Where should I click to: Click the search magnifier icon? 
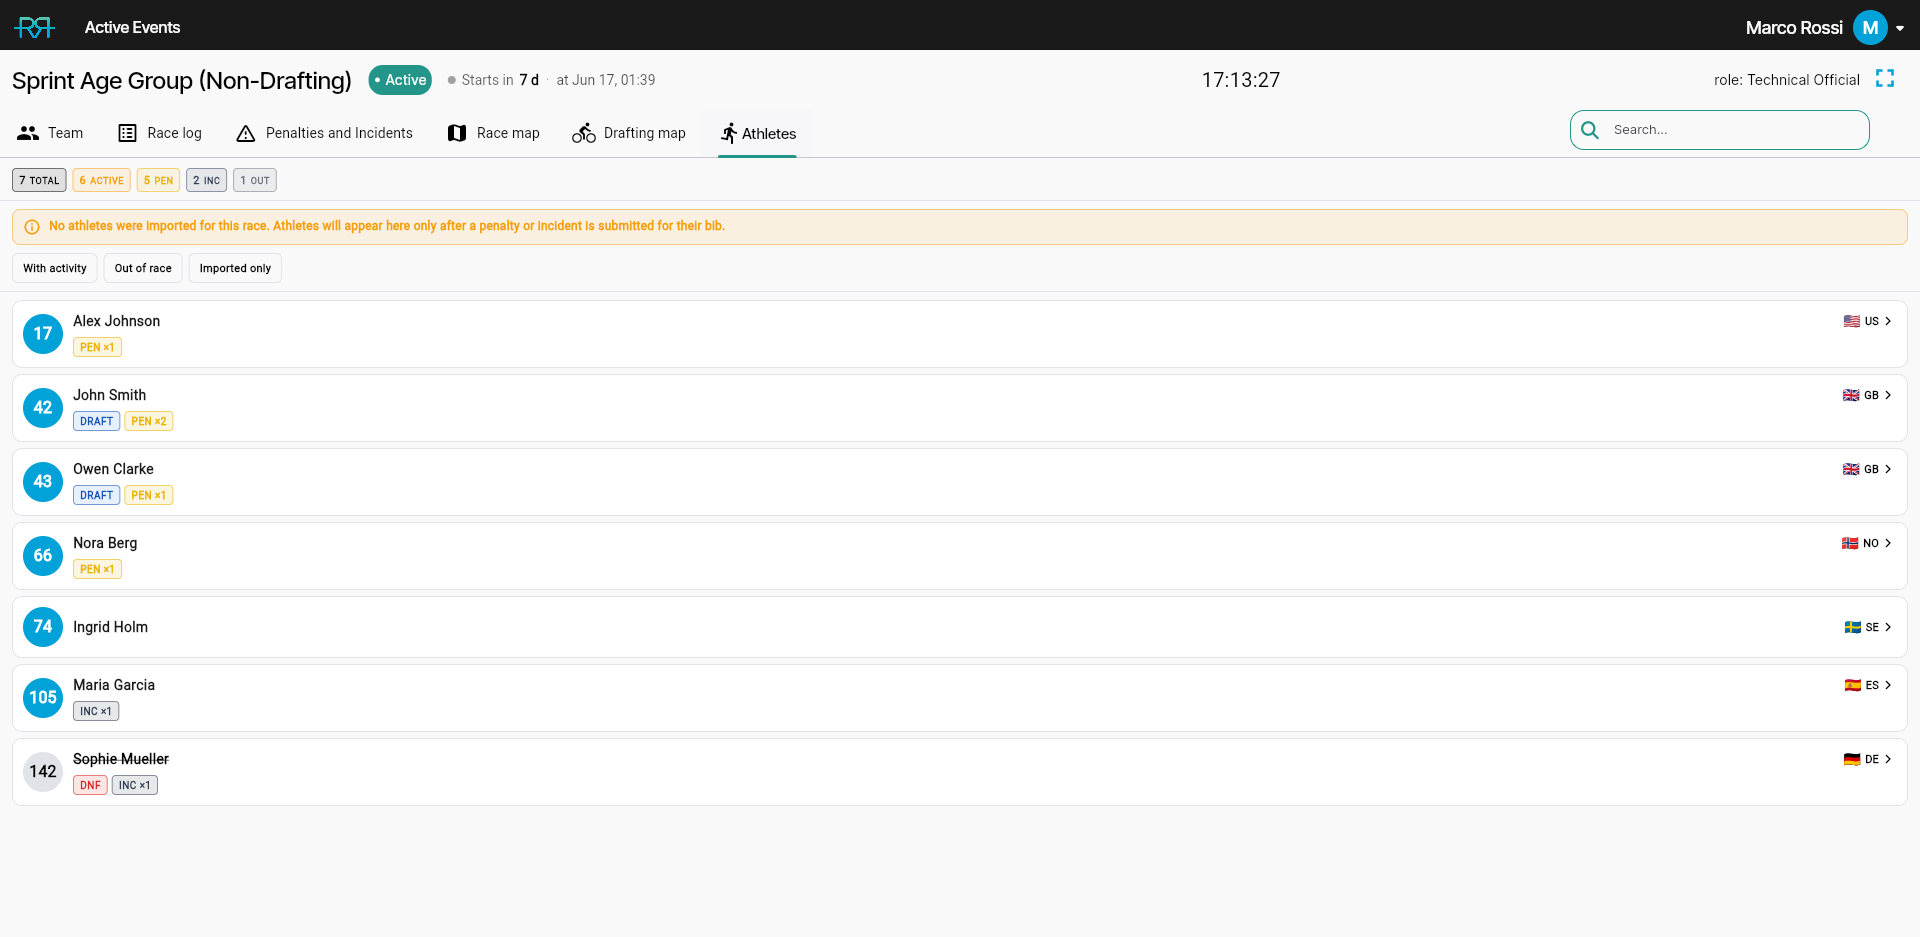(x=1590, y=130)
